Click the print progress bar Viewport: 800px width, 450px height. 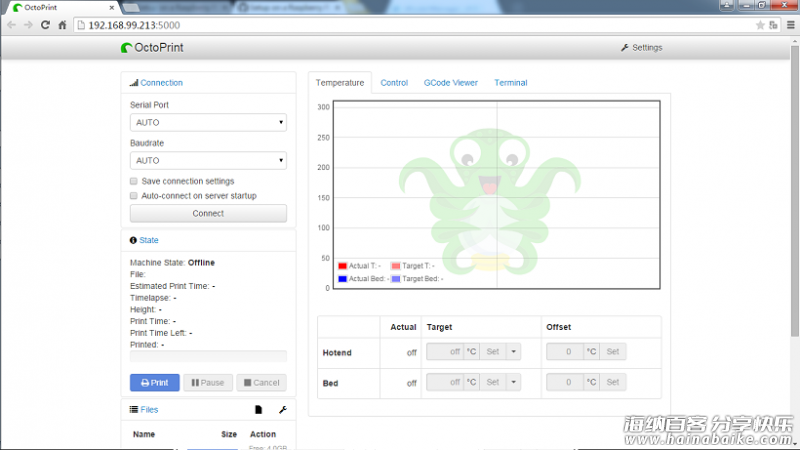tap(208, 356)
